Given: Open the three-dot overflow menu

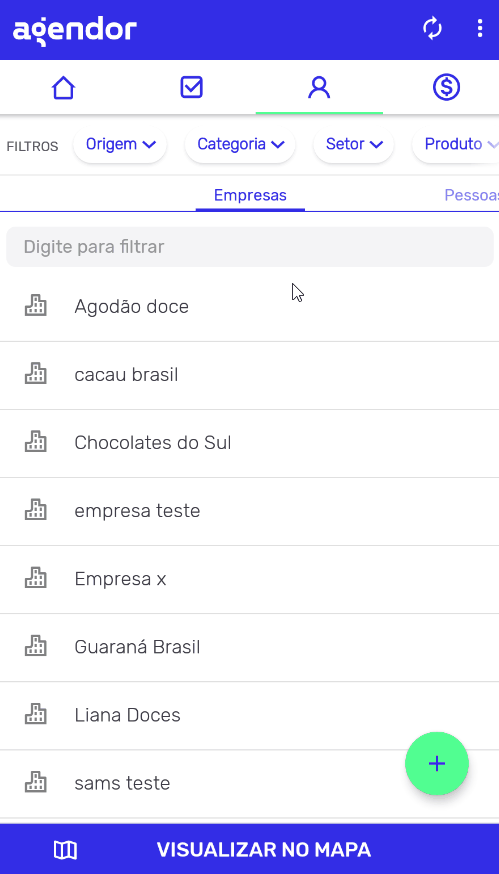Looking at the screenshot, I should coord(479,28).
